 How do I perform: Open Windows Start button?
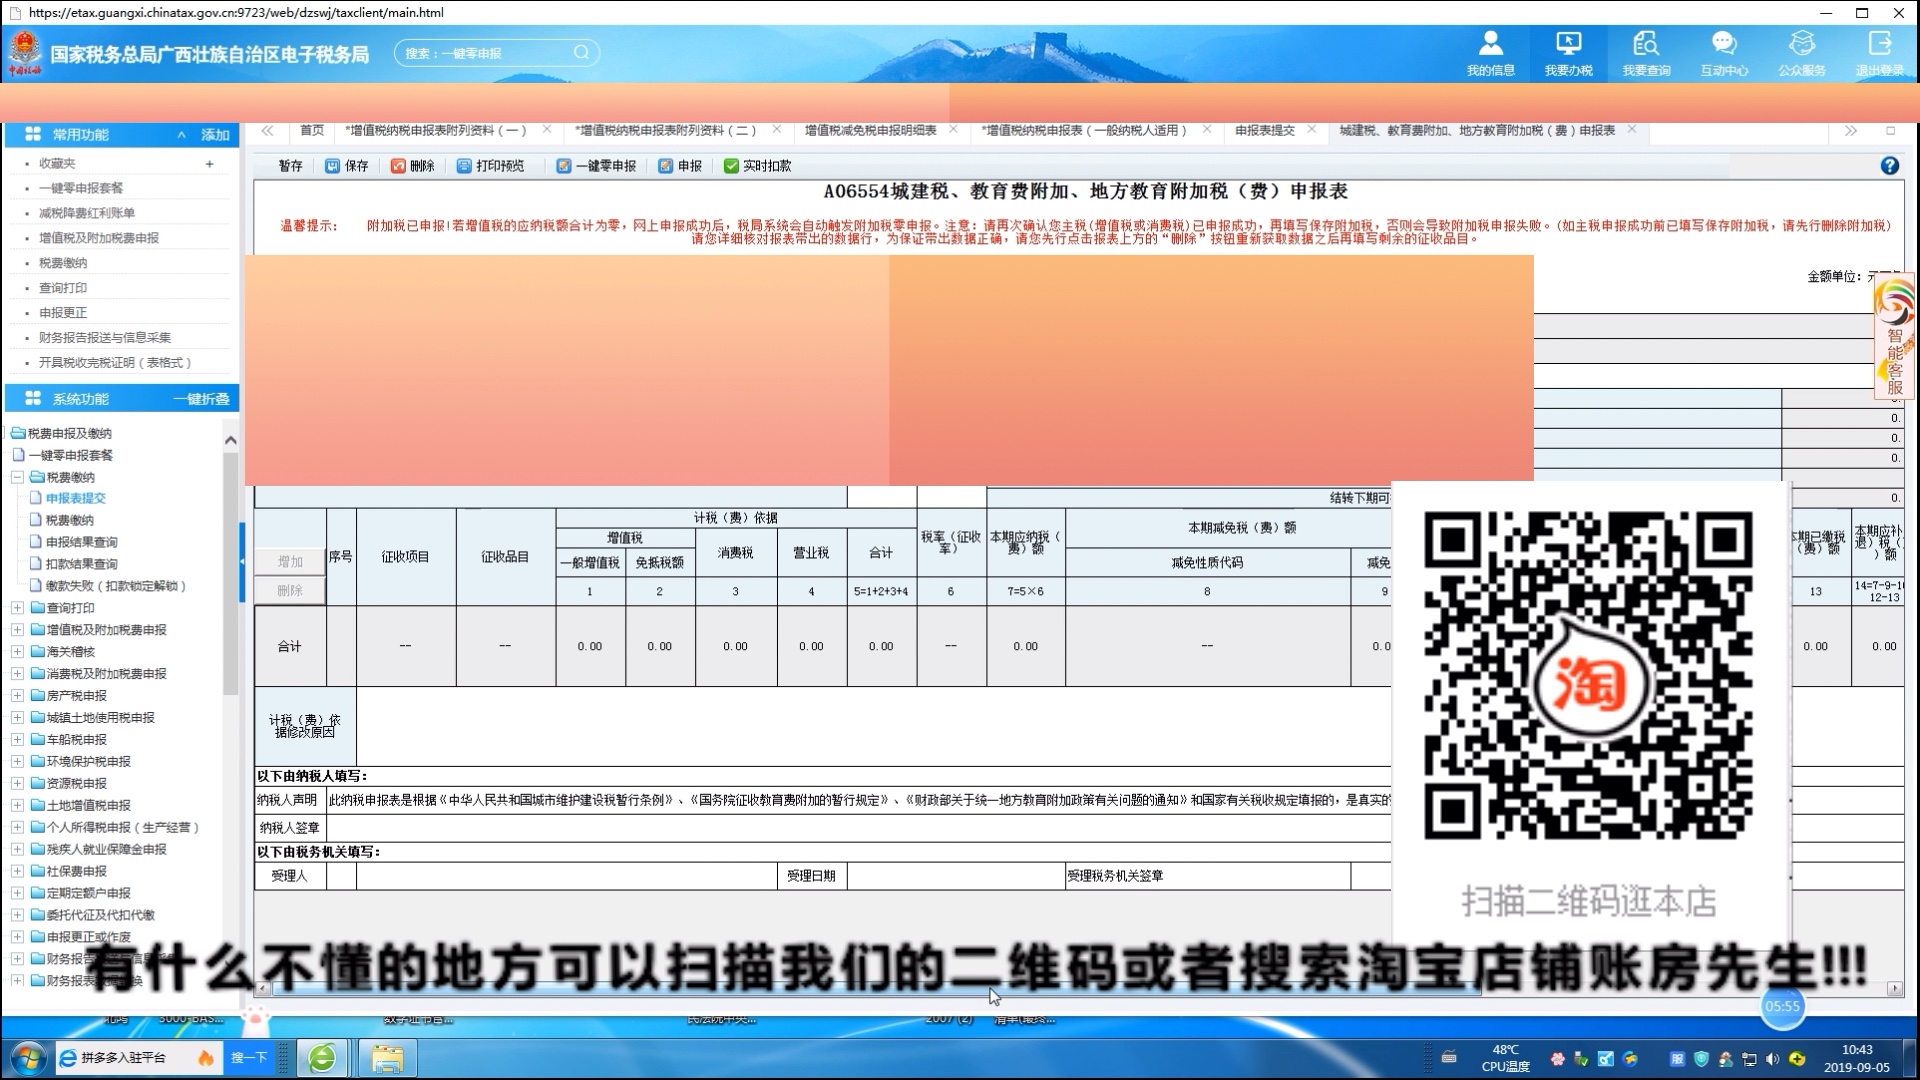tap(27, 1057)
